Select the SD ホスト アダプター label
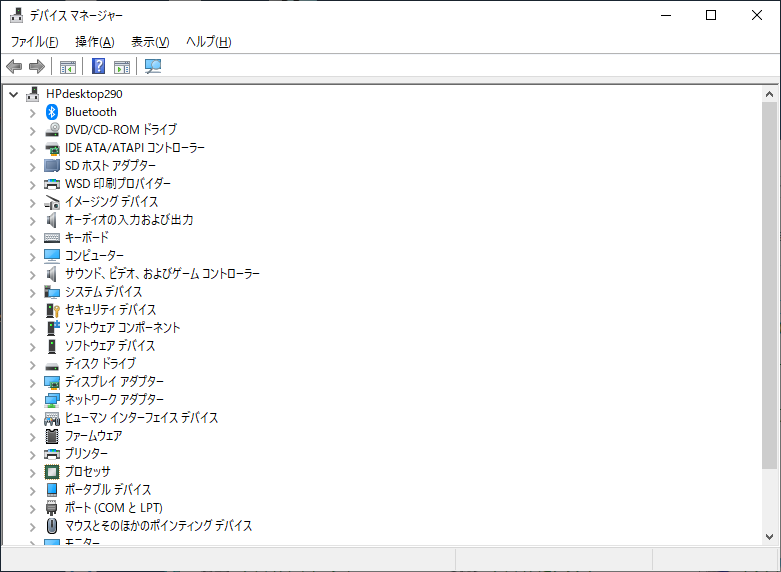Screen dimensions: 781x572 click(111, 166)
